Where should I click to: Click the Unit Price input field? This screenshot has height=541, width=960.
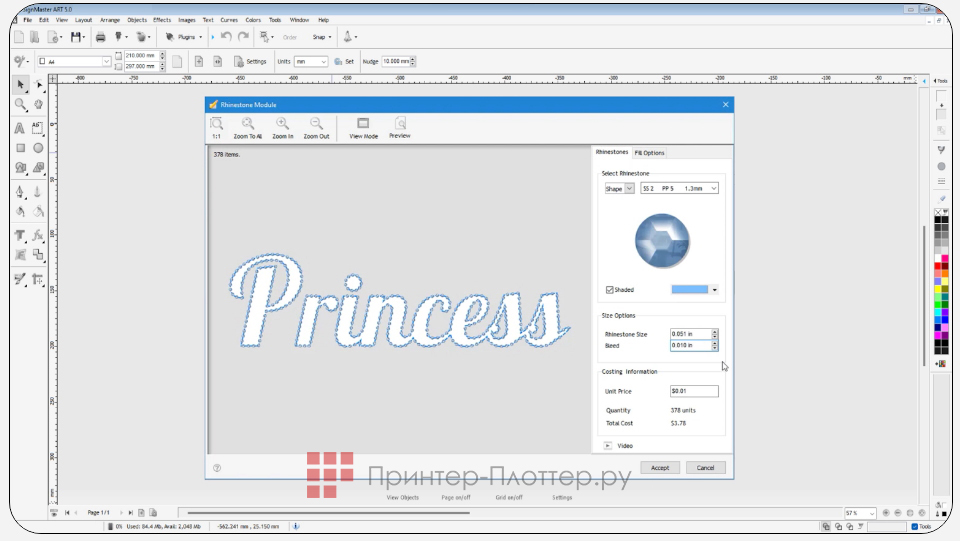coord(694,391)
